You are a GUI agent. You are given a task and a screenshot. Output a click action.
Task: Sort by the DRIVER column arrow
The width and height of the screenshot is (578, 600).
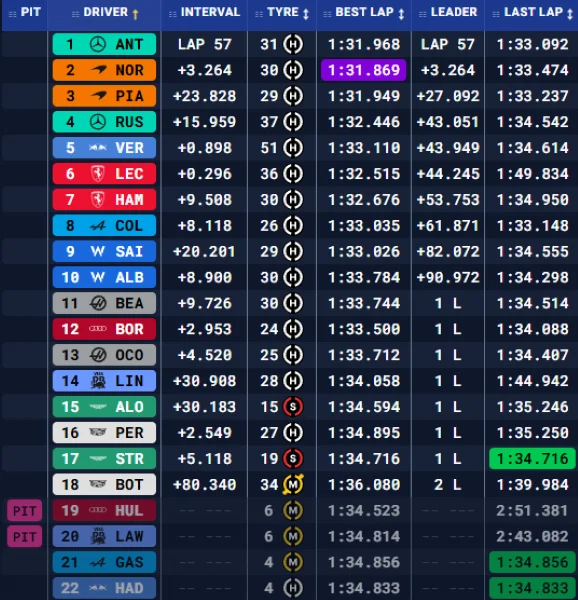coord(135,14)
